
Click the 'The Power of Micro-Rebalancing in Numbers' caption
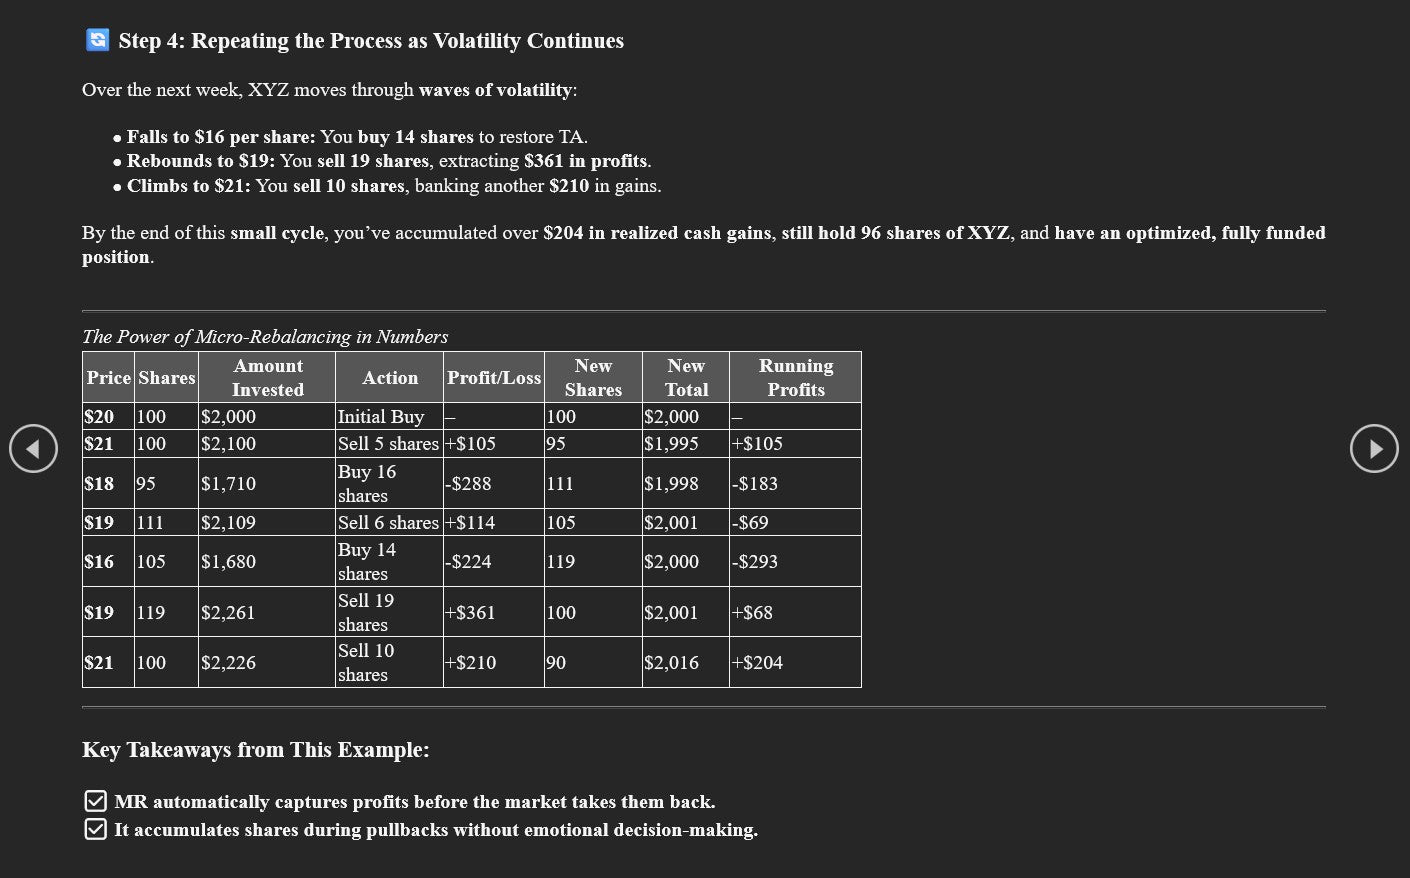(265, 337)
